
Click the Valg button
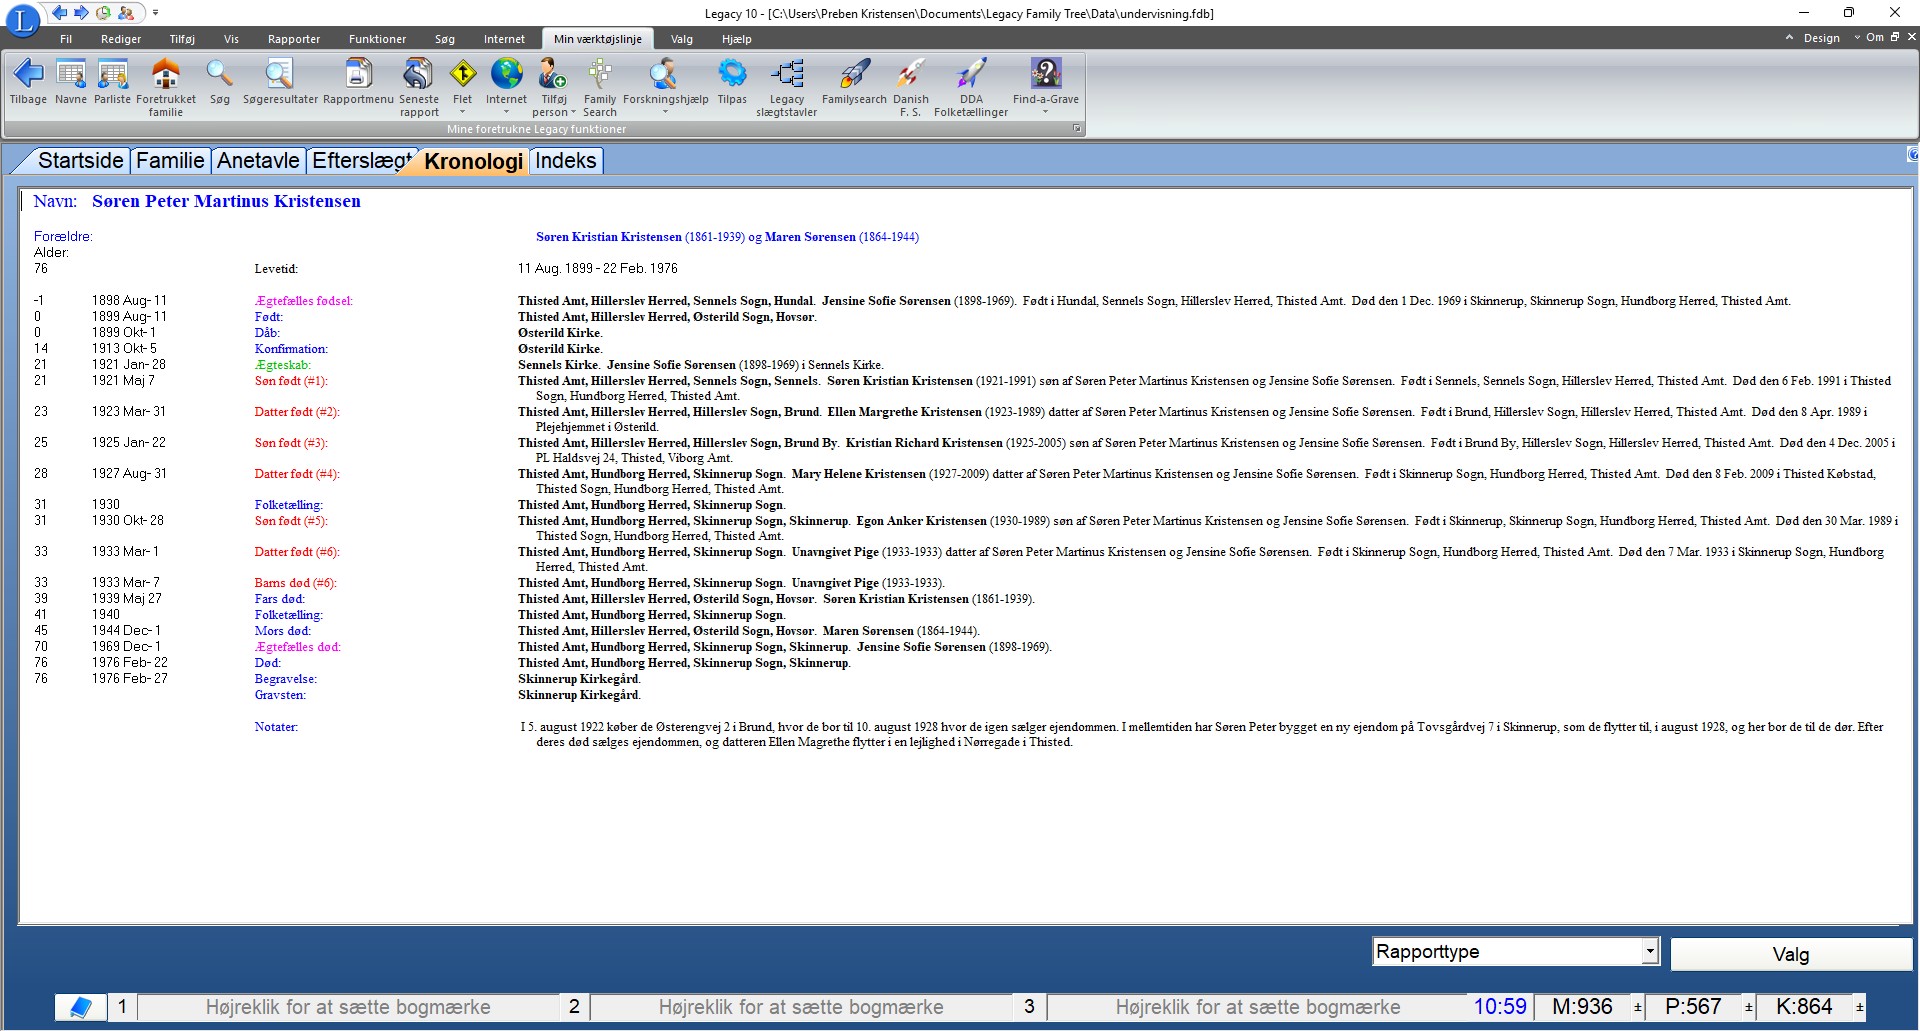tap(1790, 955)
